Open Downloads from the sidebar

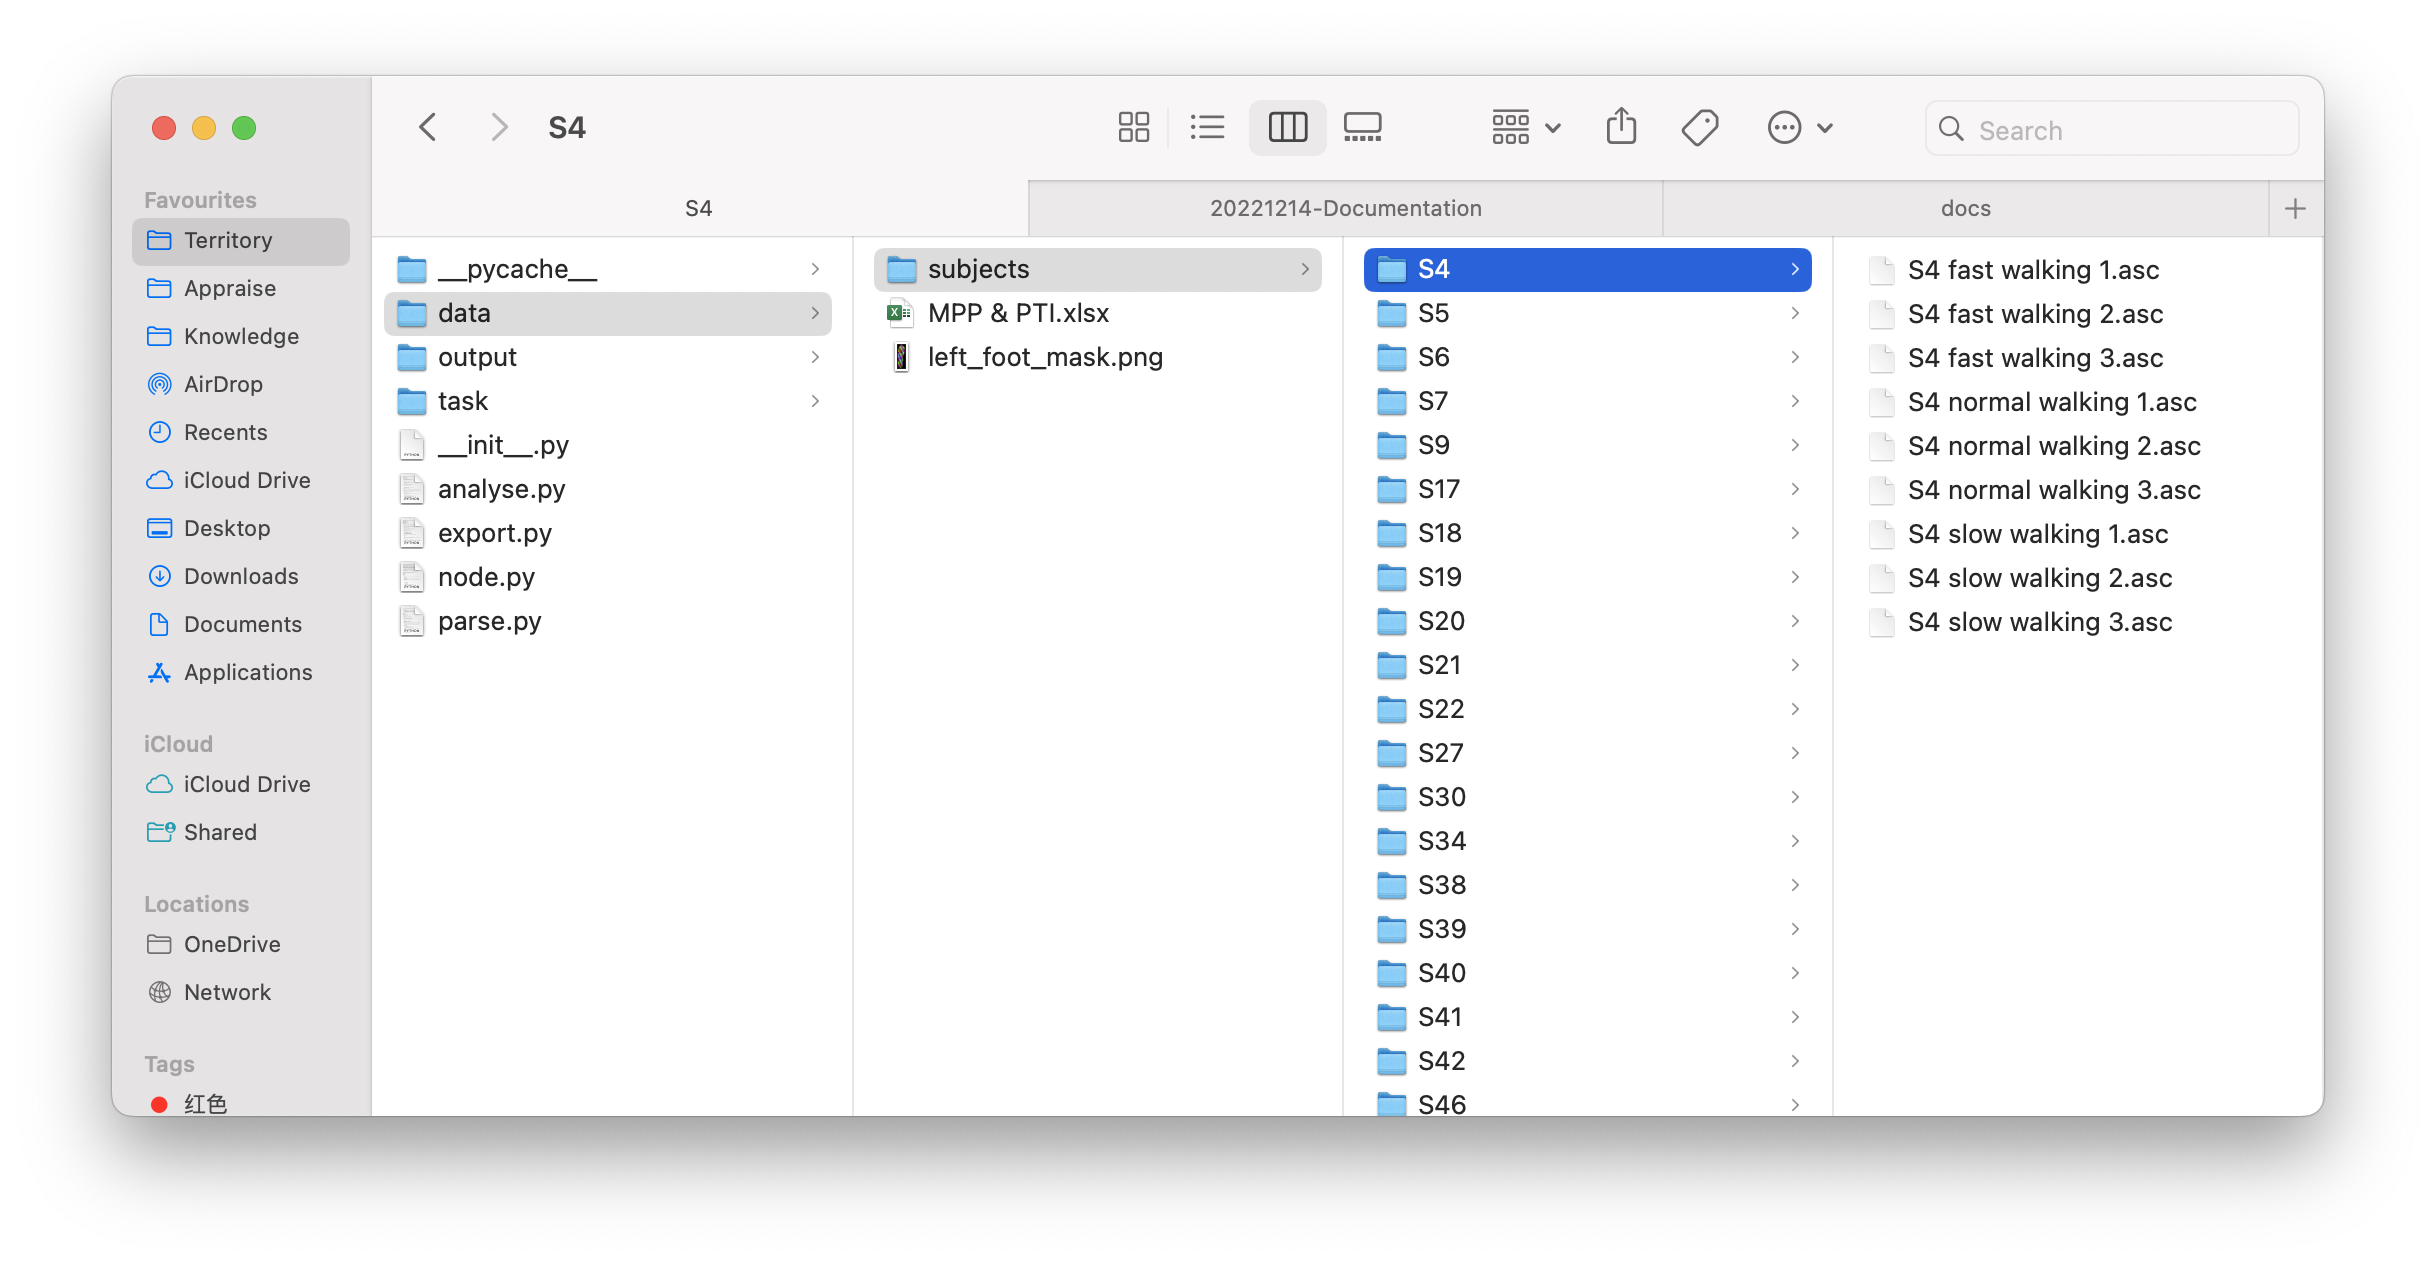pyautogui.click(x=241, y=576)
